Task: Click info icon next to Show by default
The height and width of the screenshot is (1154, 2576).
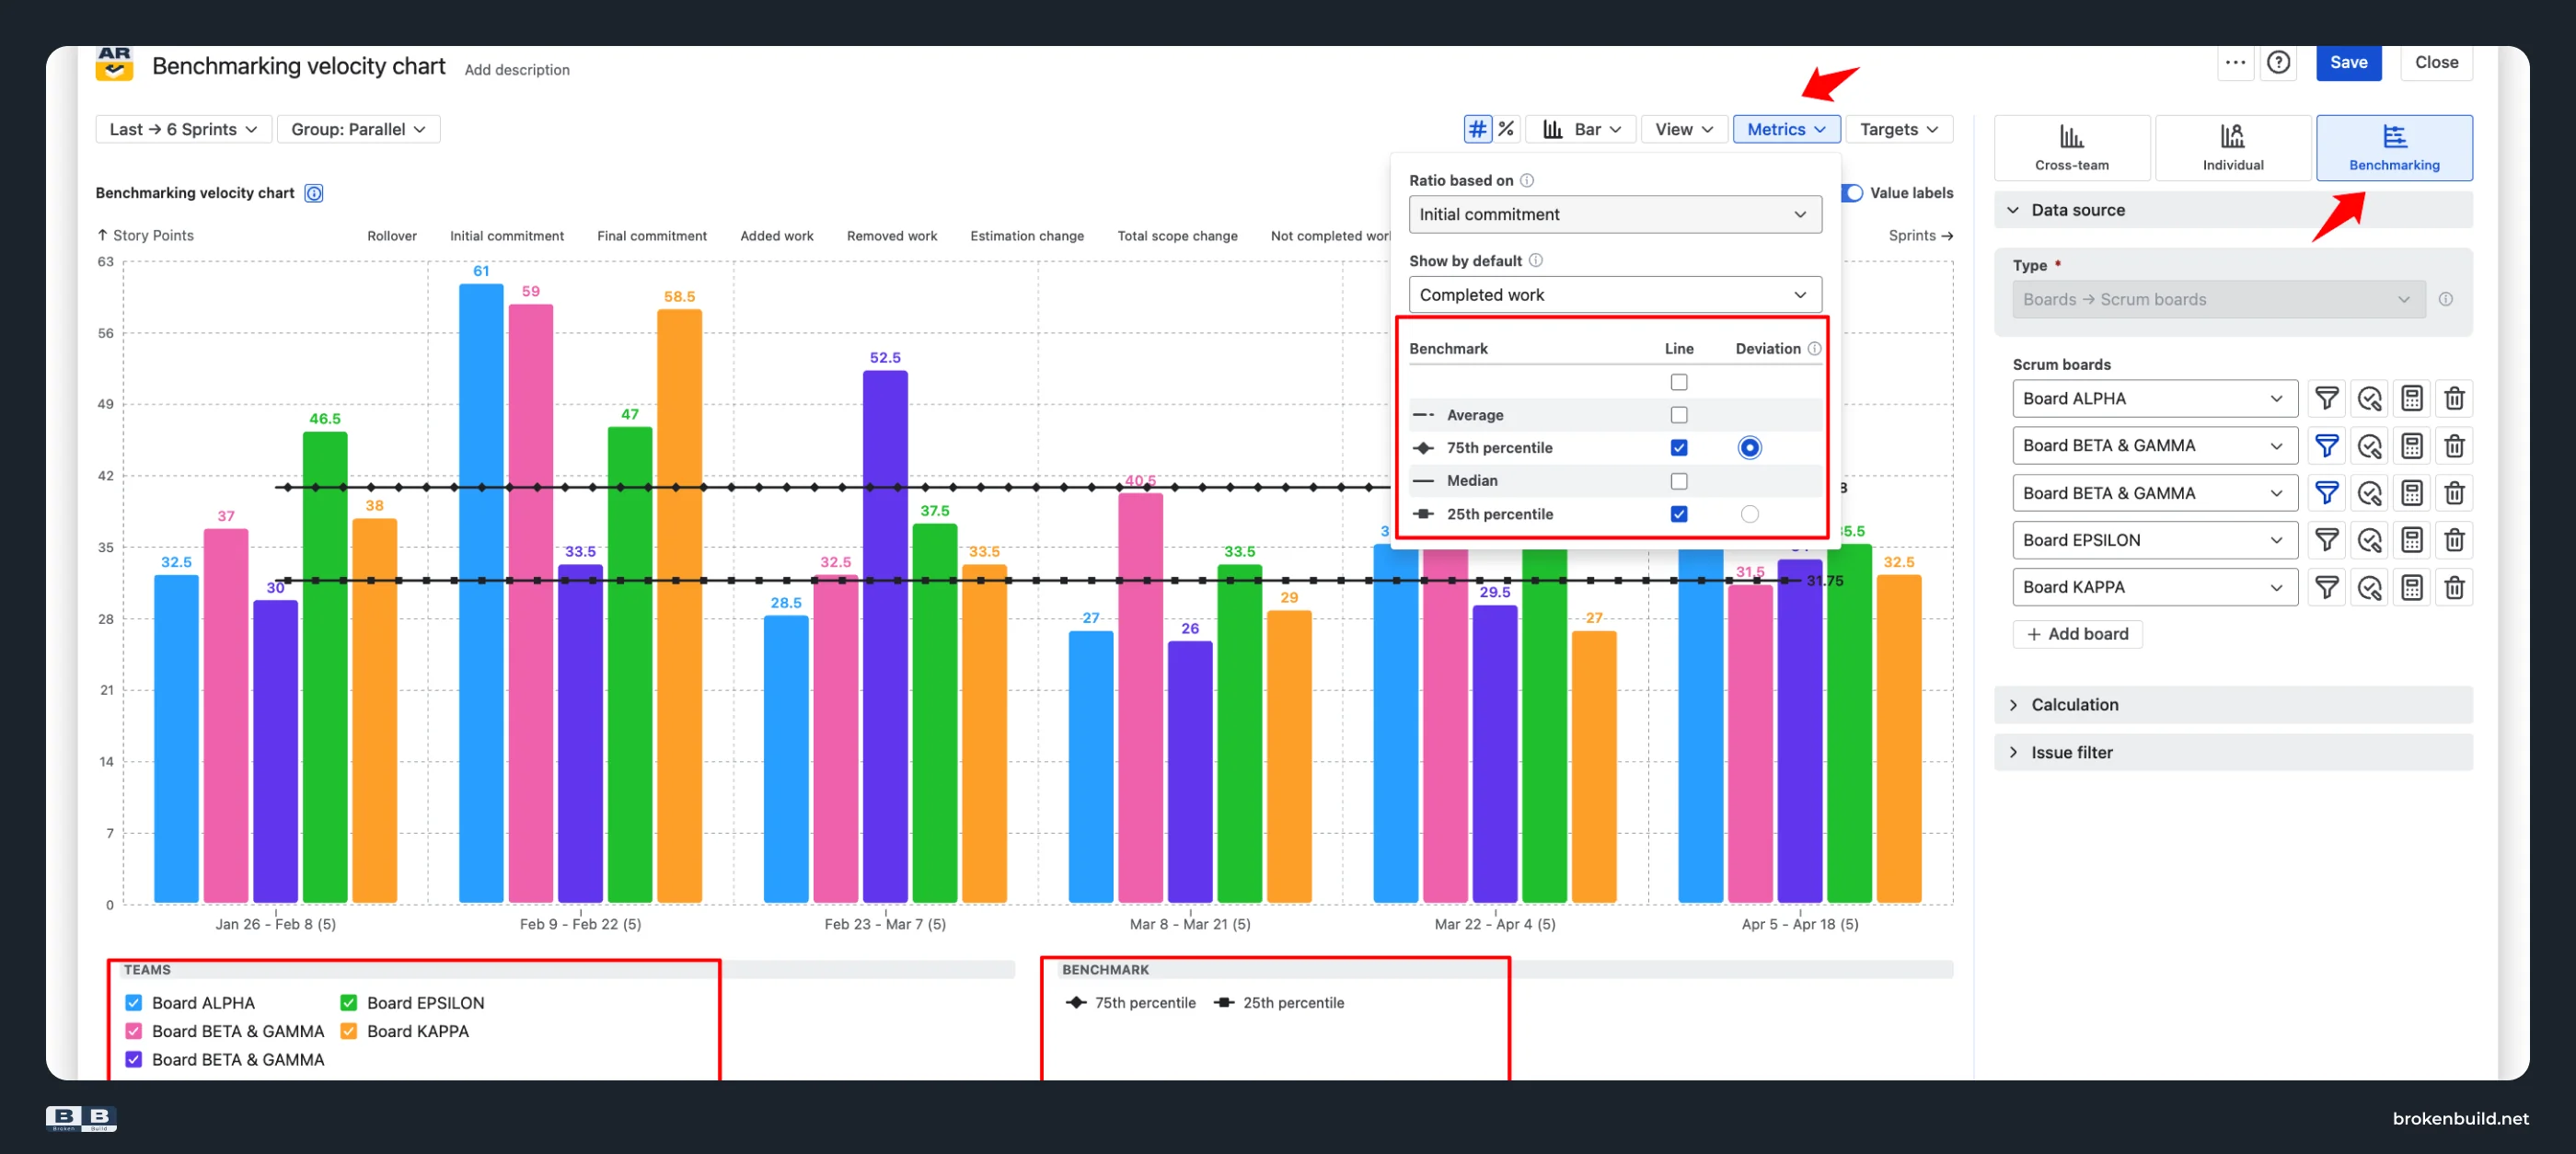Action: 1536,260
